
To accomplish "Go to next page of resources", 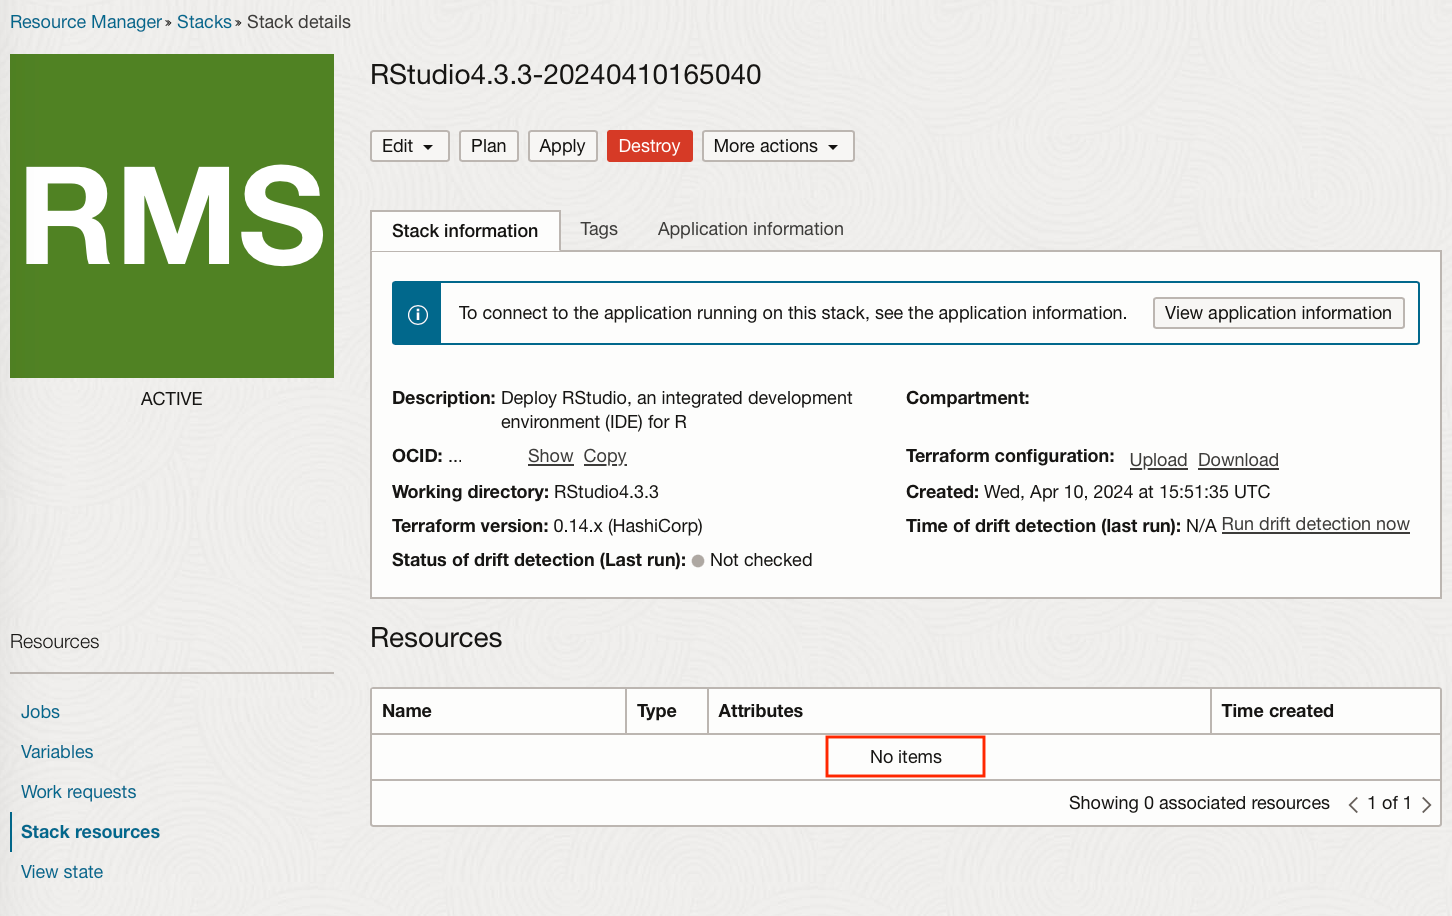I will [x=1426, y=804].
